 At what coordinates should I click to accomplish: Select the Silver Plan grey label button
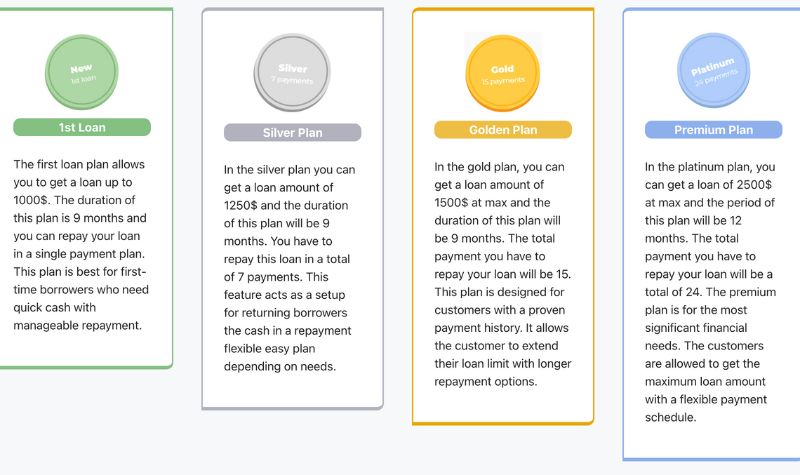292,133
